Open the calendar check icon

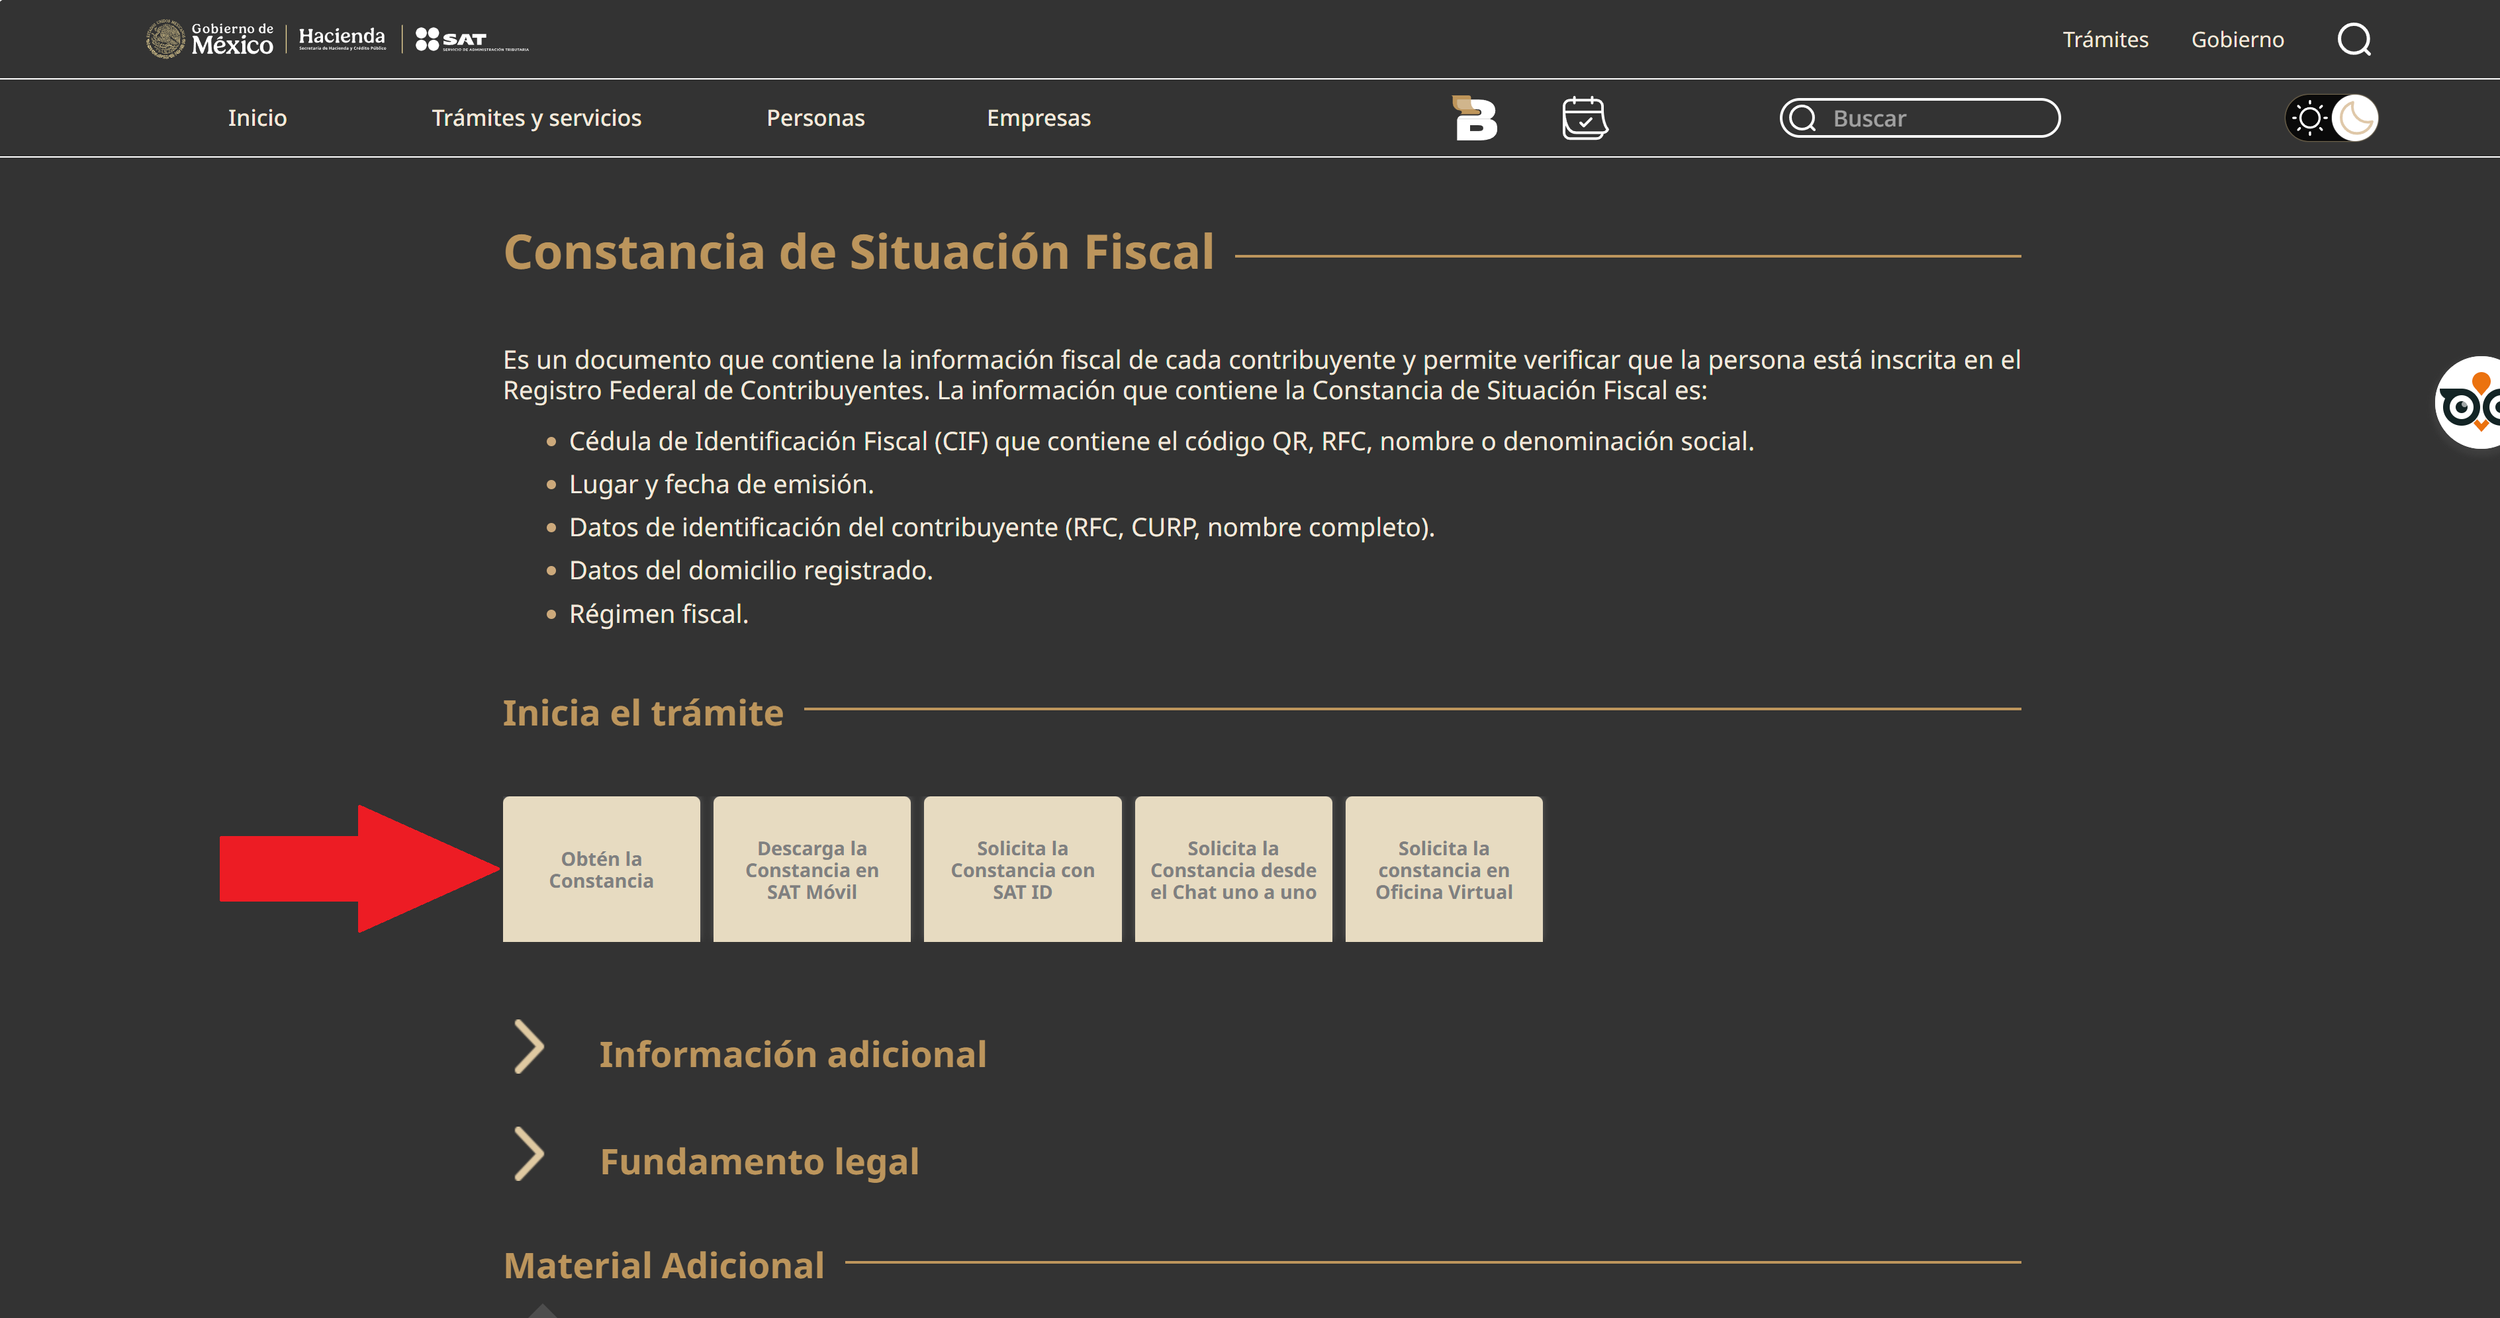tap(1585, 118)
